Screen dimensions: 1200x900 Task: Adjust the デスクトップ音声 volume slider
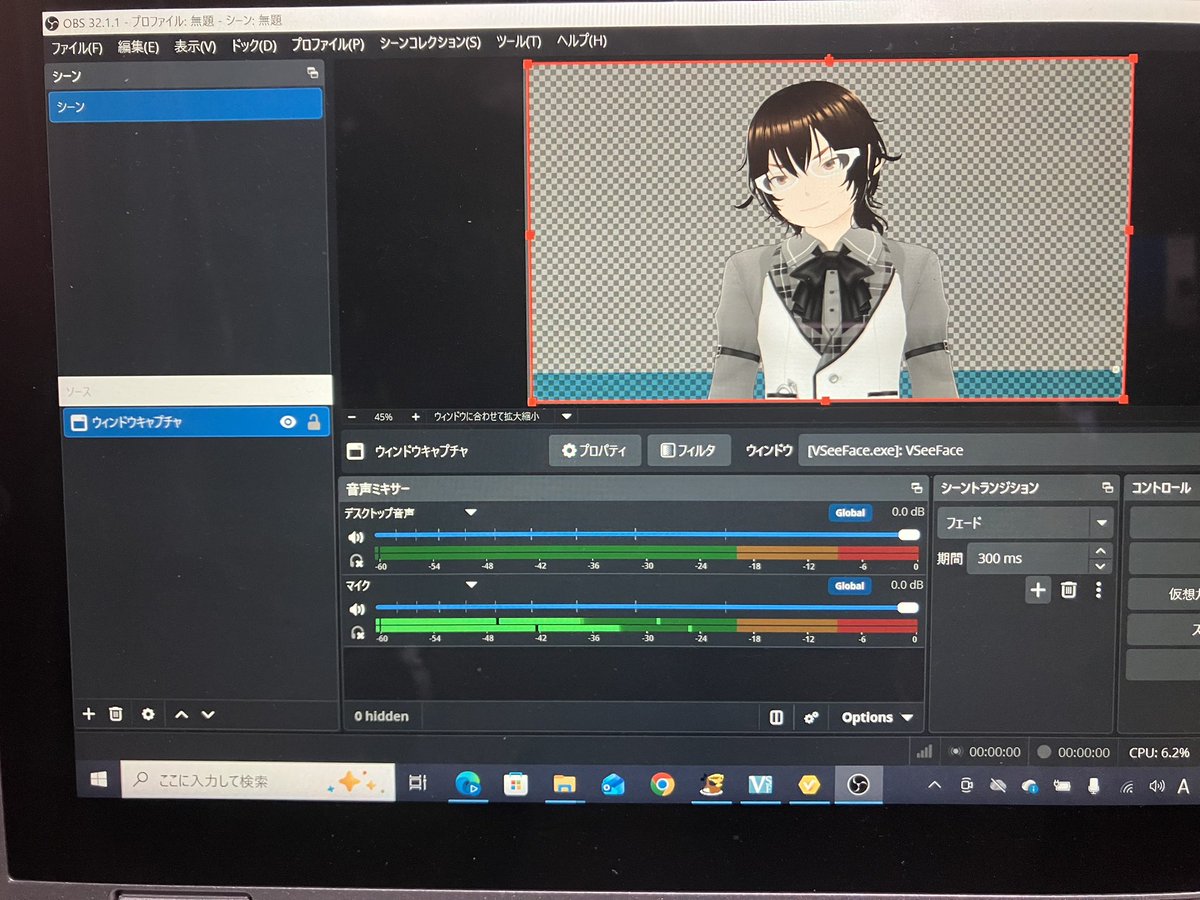(908, 534)
